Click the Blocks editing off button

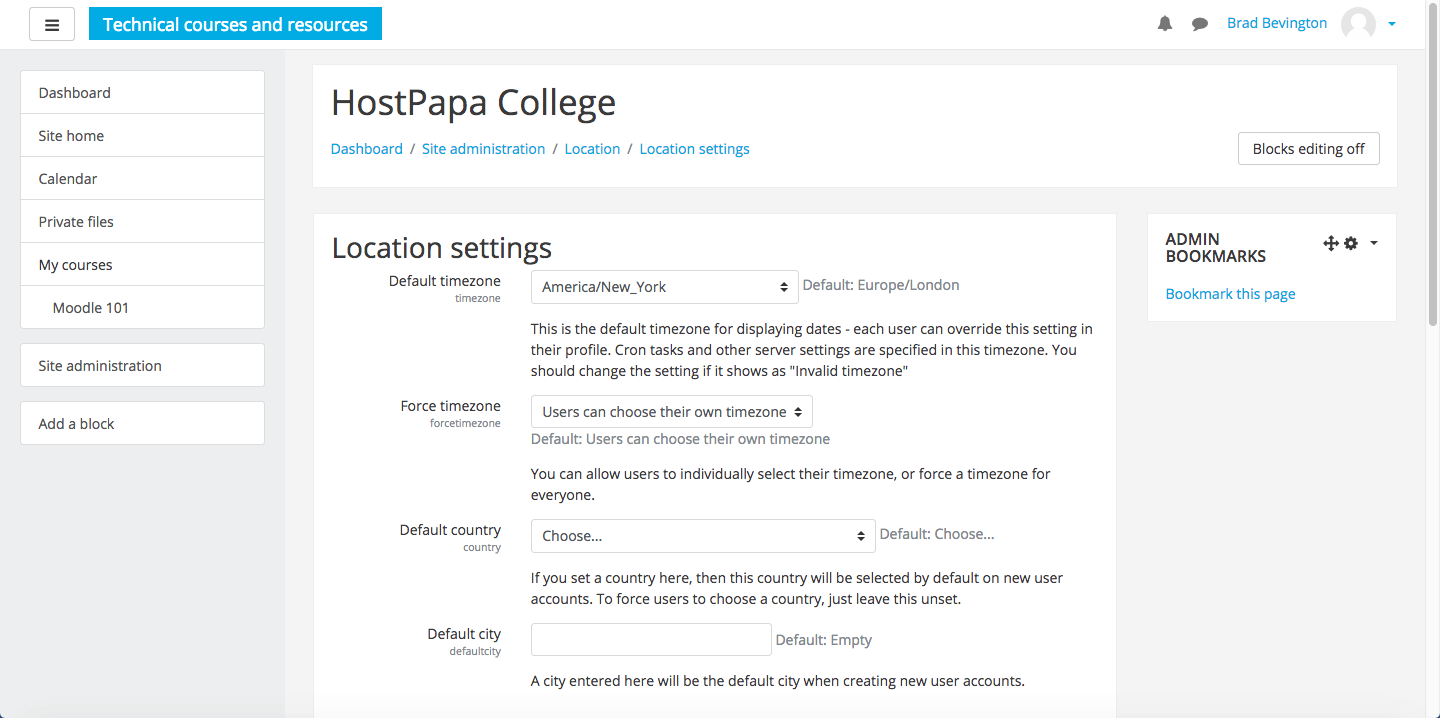click(x=1308, y=149)
